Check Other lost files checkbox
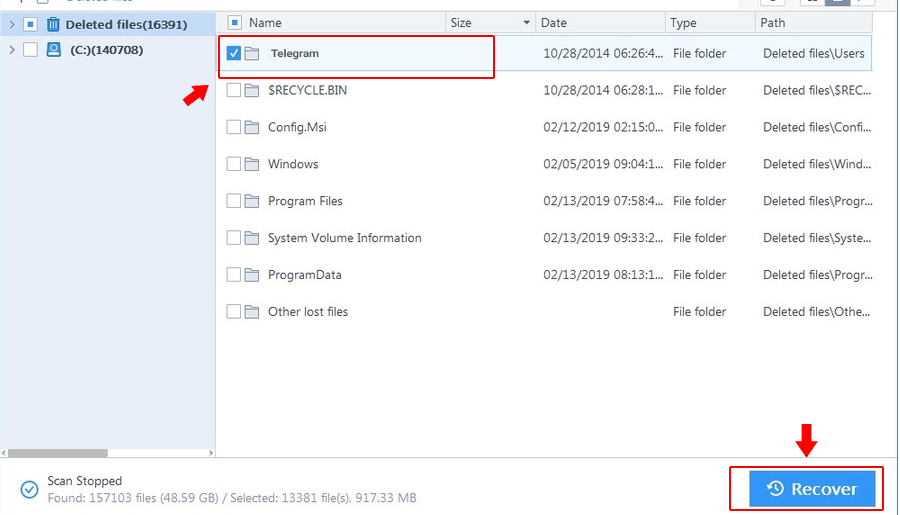 click(234, 311)
